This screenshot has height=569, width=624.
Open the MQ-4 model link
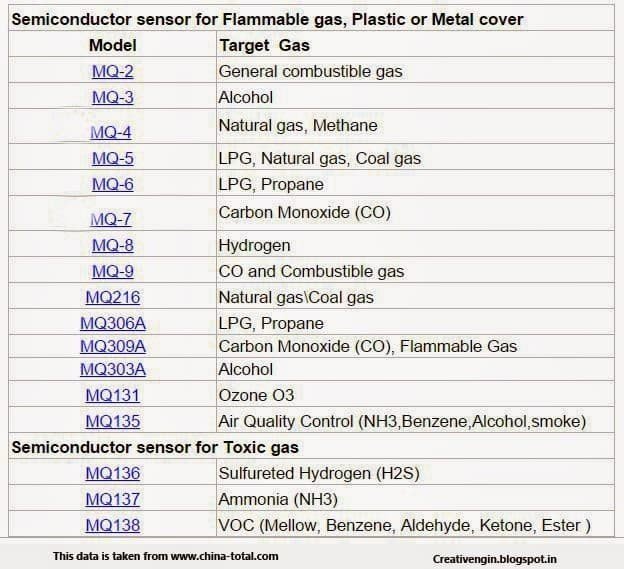click(112, 132)
